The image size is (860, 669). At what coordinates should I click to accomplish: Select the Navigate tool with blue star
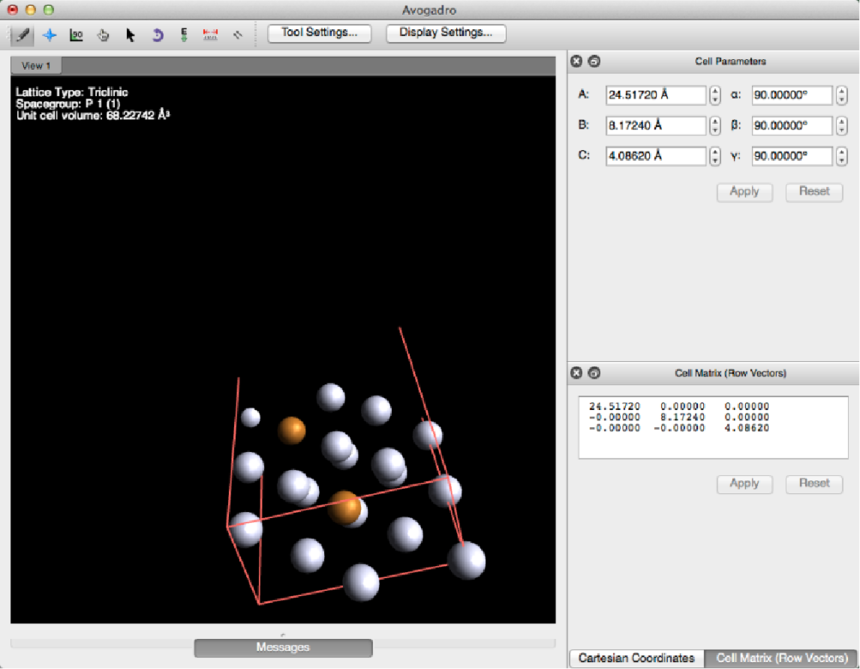click(x=49, y=34)
